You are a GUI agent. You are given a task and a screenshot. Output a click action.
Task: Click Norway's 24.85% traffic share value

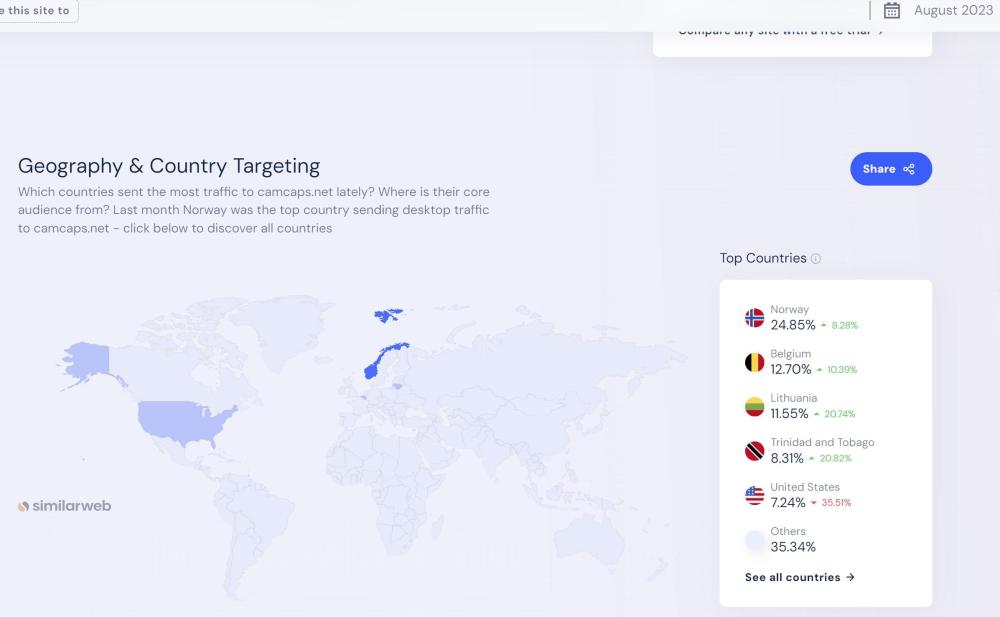point(792,325)
